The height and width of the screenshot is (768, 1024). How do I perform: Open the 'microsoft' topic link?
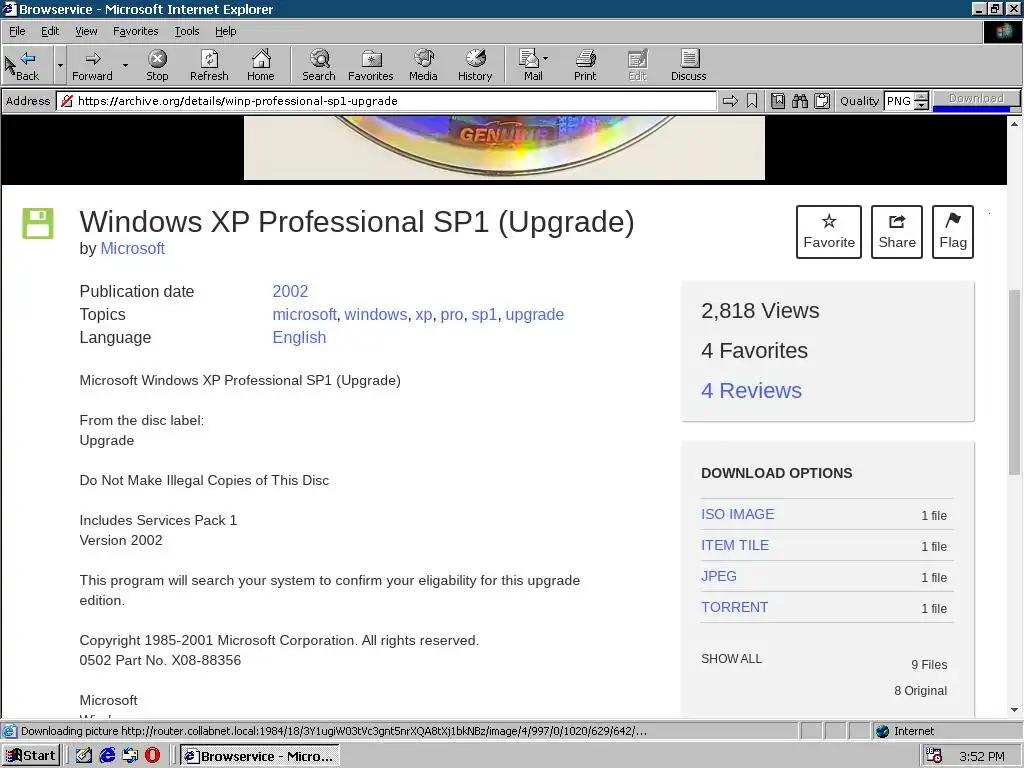(x=304, y=314)
